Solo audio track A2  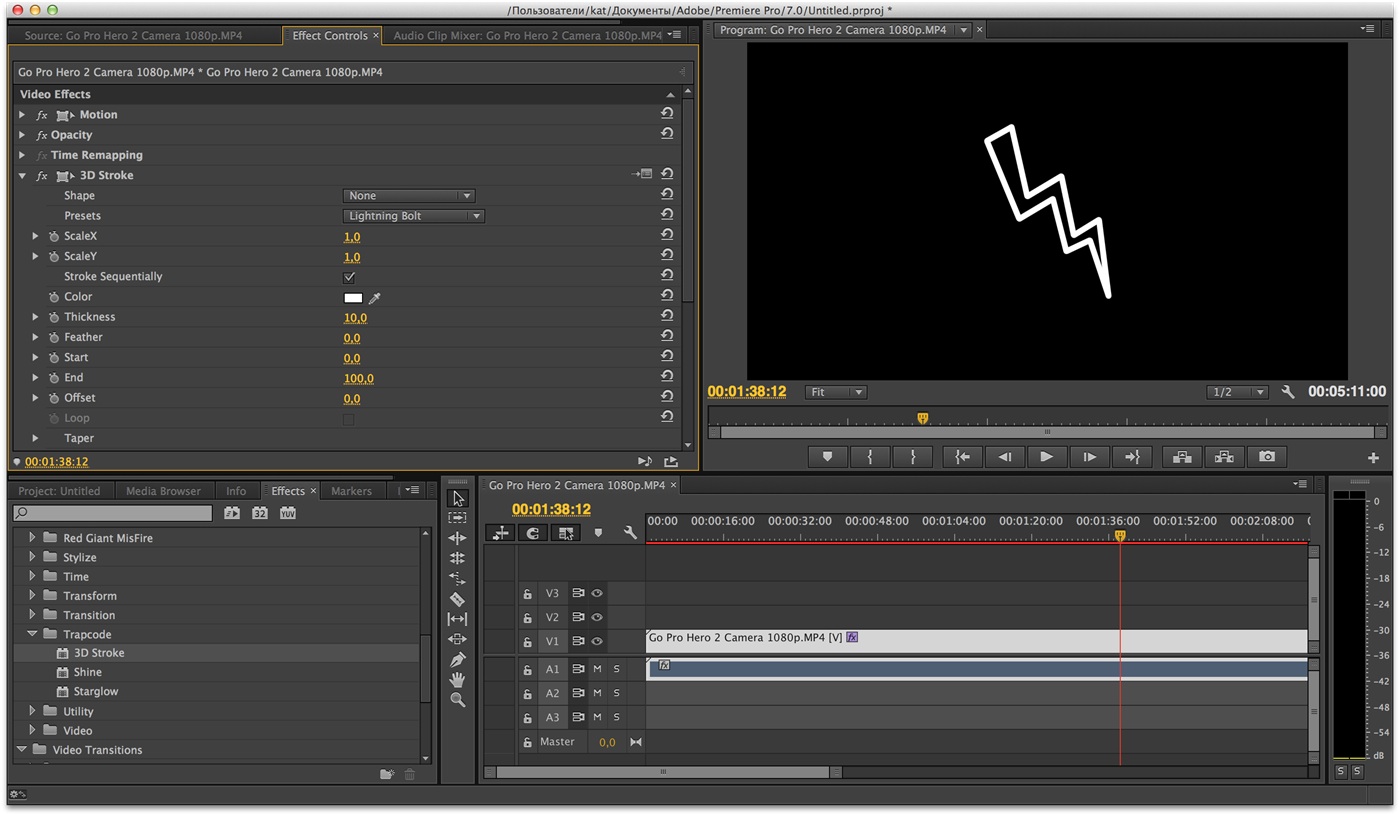pos(617,693)
